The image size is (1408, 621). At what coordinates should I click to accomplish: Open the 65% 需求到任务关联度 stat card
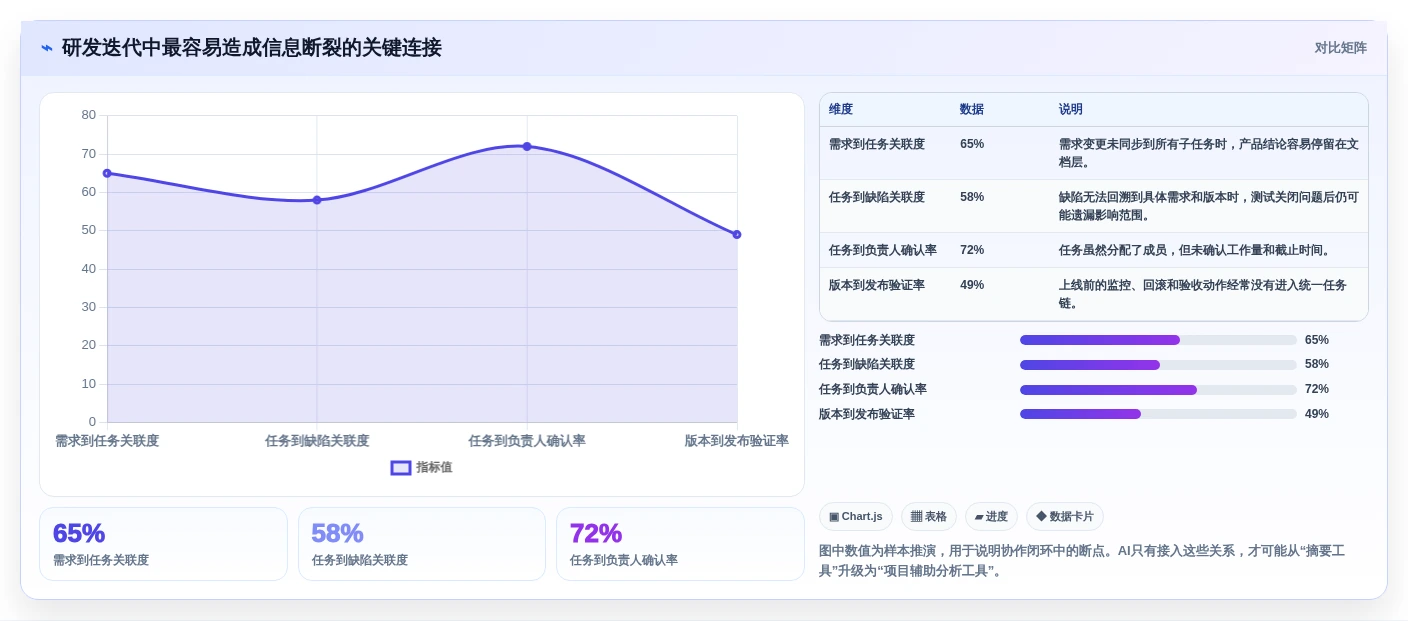(163, 544)
